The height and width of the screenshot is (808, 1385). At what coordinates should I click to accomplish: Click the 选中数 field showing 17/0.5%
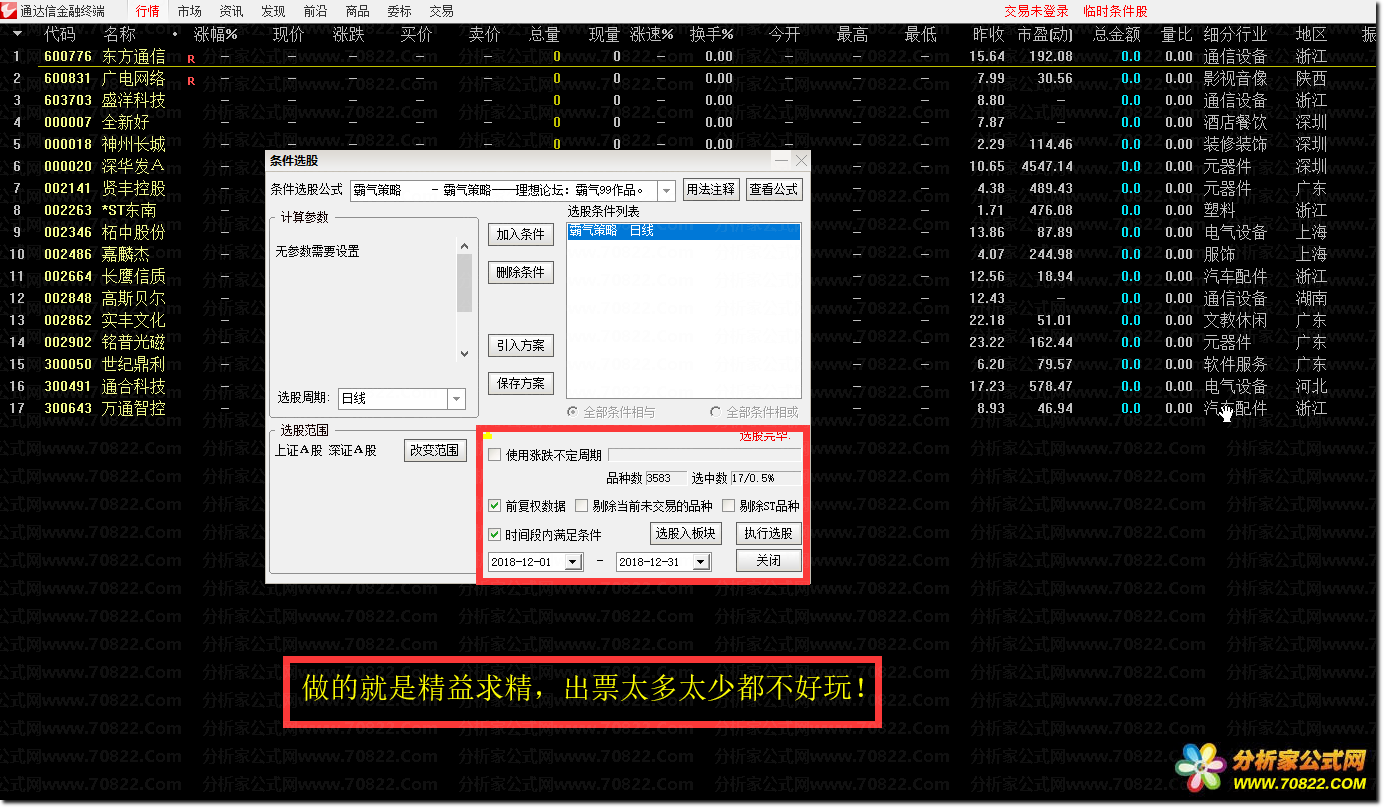pyautogui.click(x=766, y=478)
